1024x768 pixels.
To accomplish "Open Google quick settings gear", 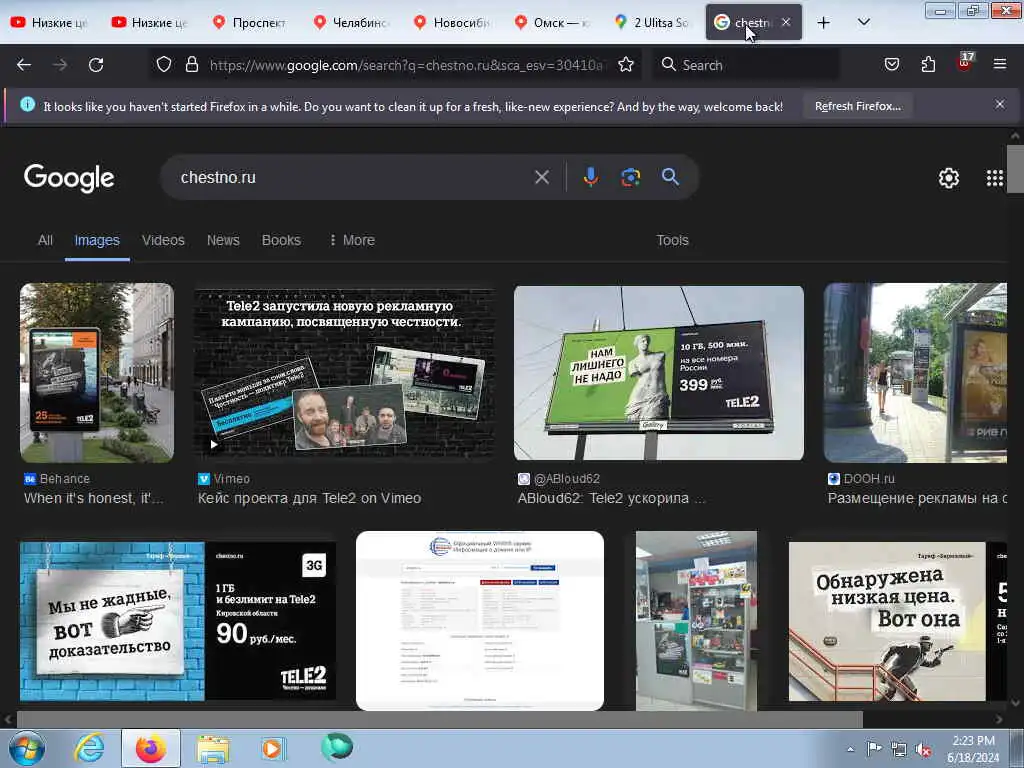I will [948, 178].
